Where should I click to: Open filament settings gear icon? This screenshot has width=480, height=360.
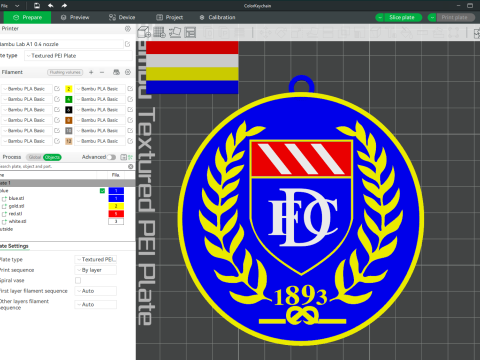128,72
